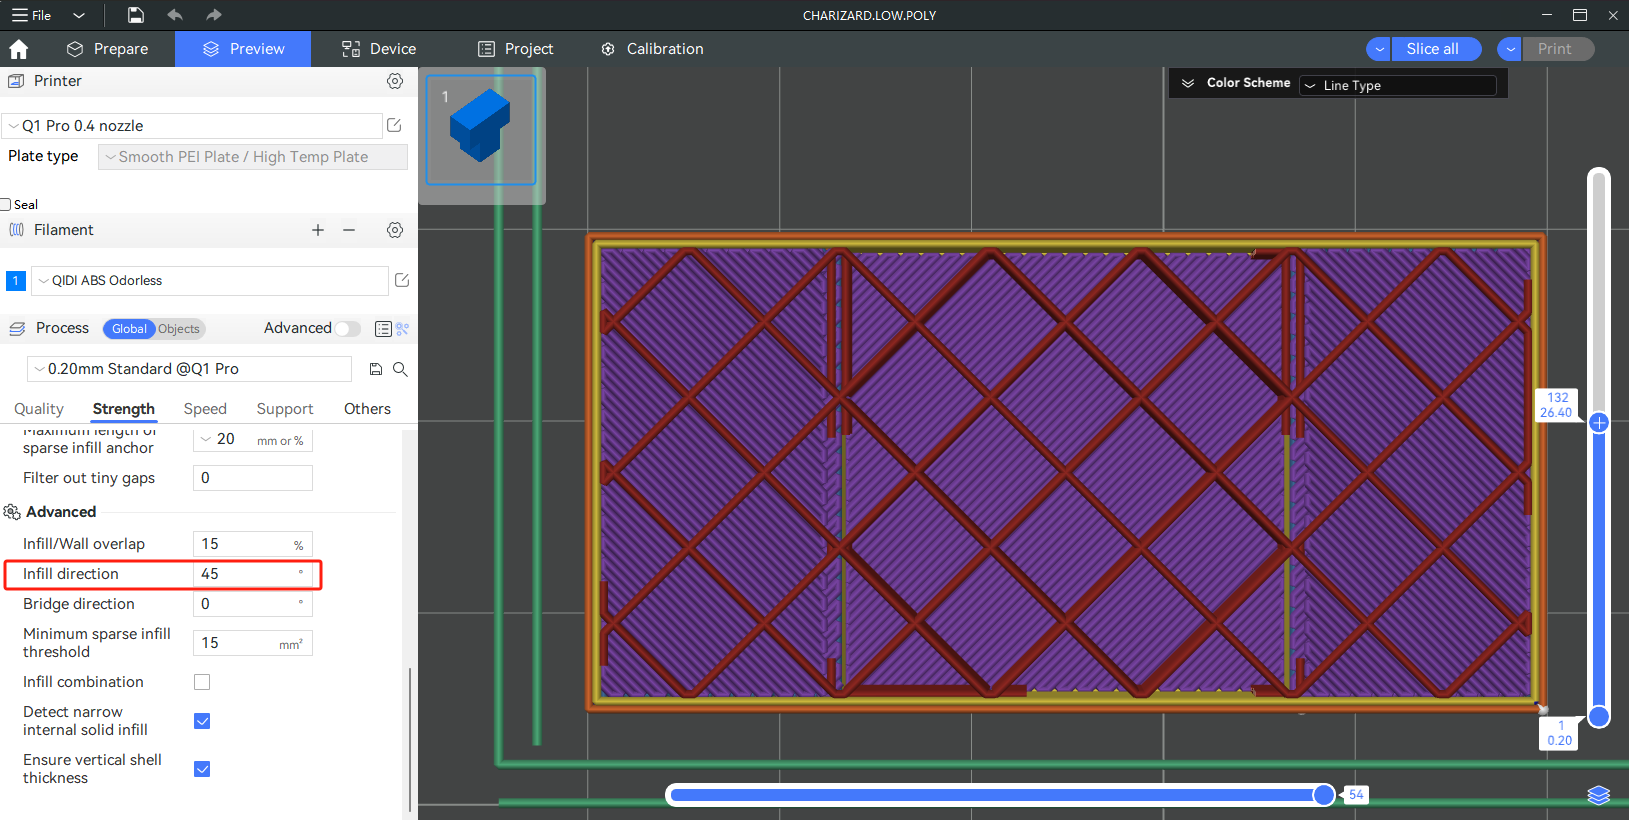Image resolution: width=1629 pixels, height=820 pixels.
Task: Enable the Infill combination checkbox
Action: point(202,682)
